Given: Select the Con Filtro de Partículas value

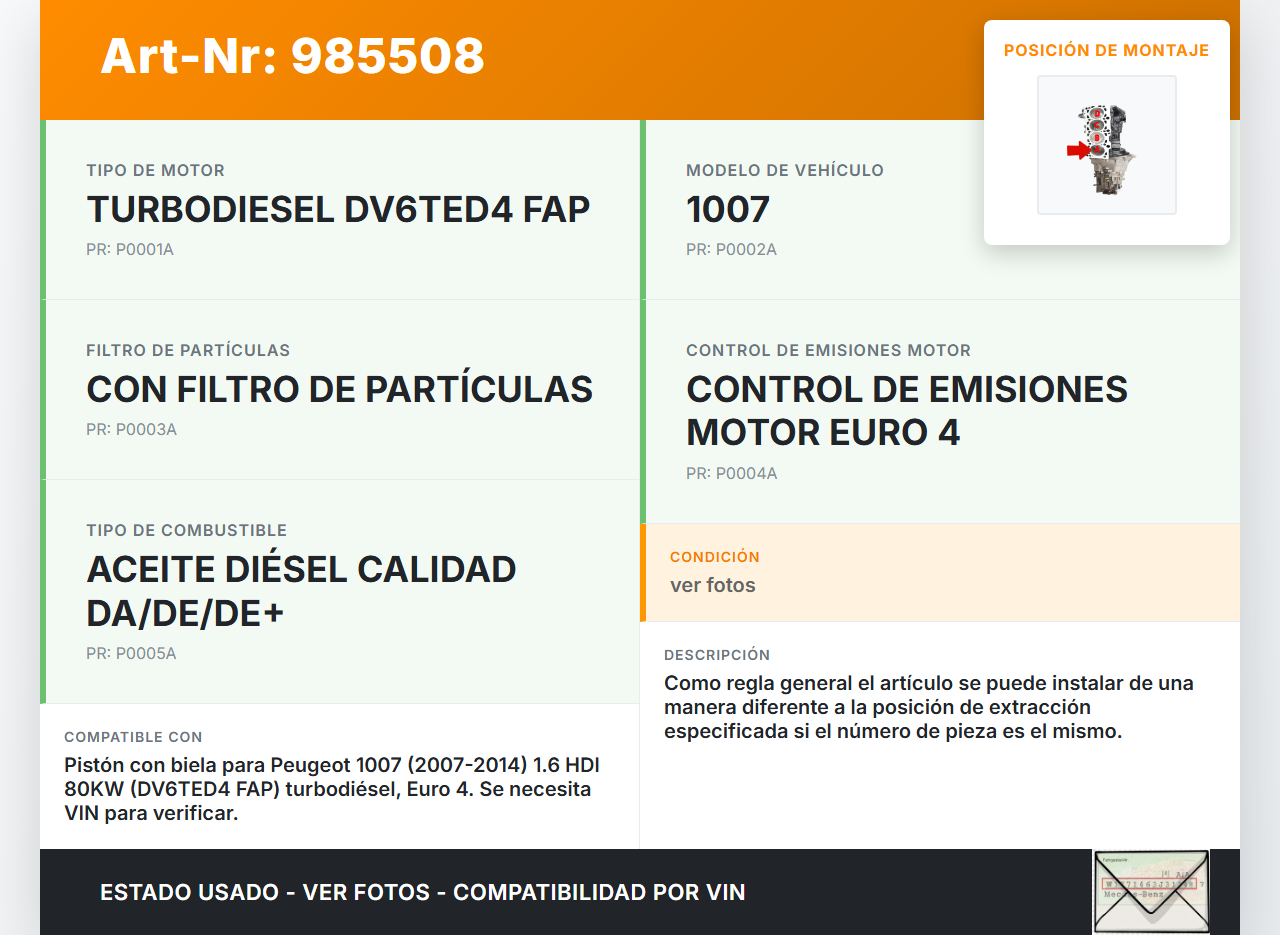Looking at the screenshot, I should pyautogui.click(x=339, y=390).
